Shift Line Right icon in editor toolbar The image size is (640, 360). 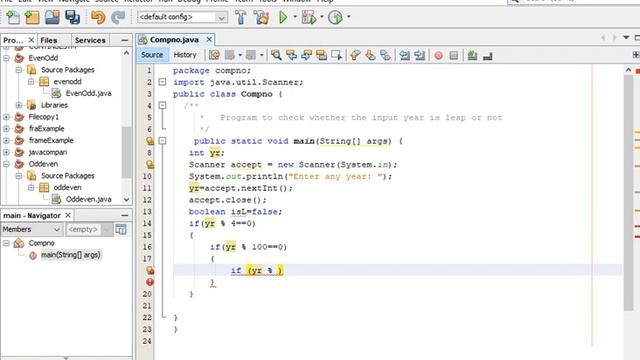(419, 55)
